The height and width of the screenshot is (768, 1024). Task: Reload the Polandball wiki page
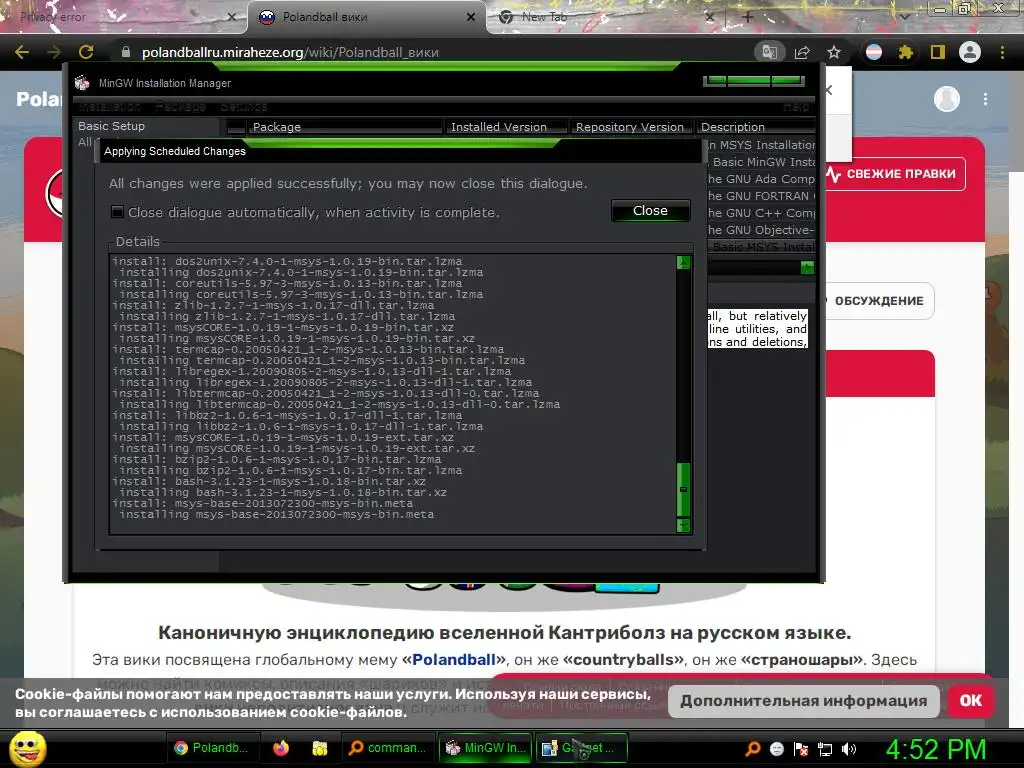[86, 52]
